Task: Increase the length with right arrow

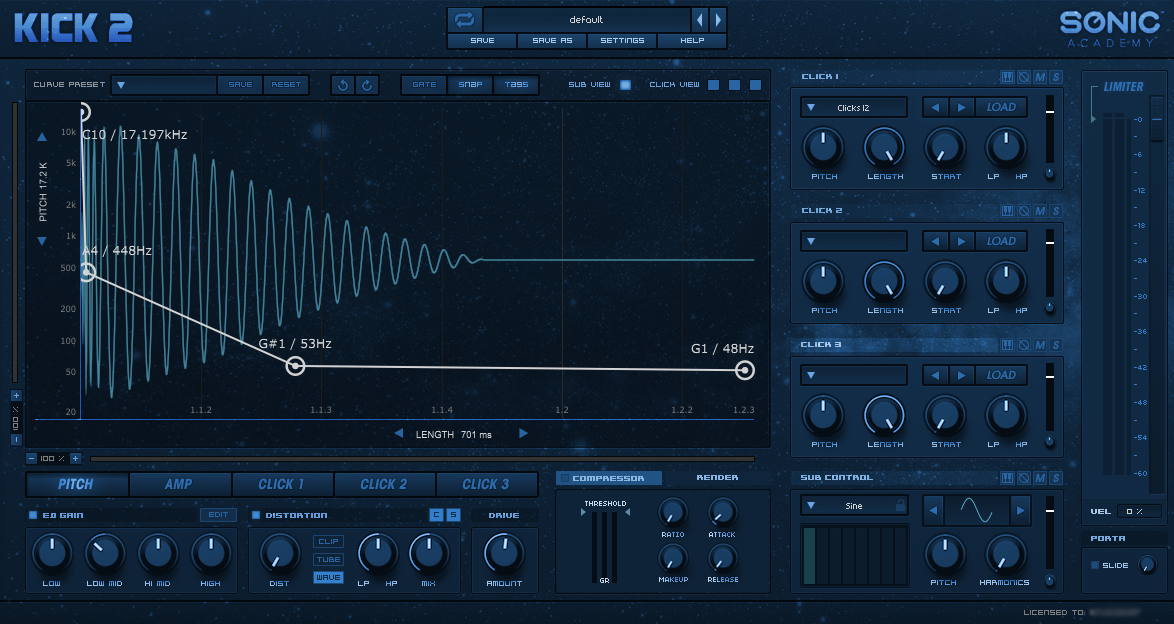Action: (x=523, y=434)
